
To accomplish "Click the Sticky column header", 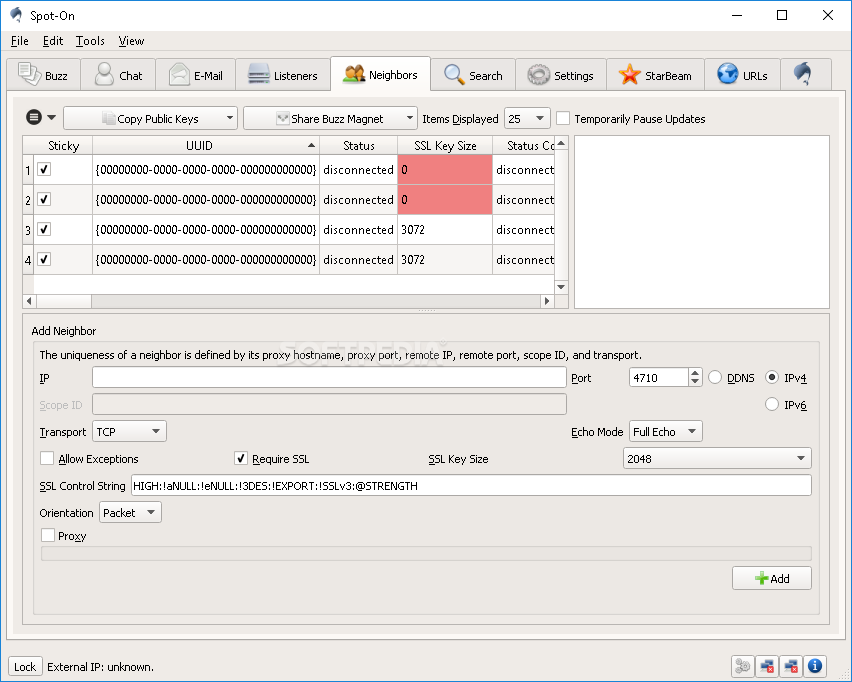I will tap(63, 146).
